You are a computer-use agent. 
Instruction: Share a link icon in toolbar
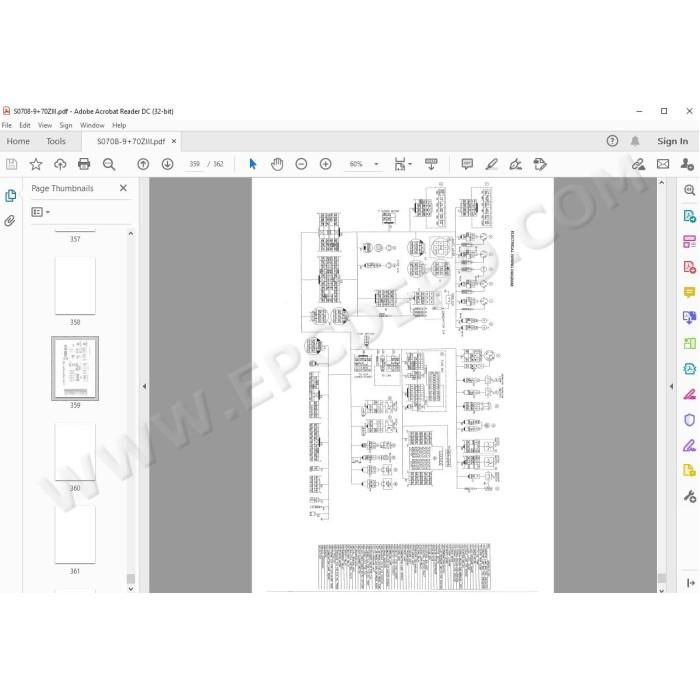pyautogui.click(x=638, y=164)
